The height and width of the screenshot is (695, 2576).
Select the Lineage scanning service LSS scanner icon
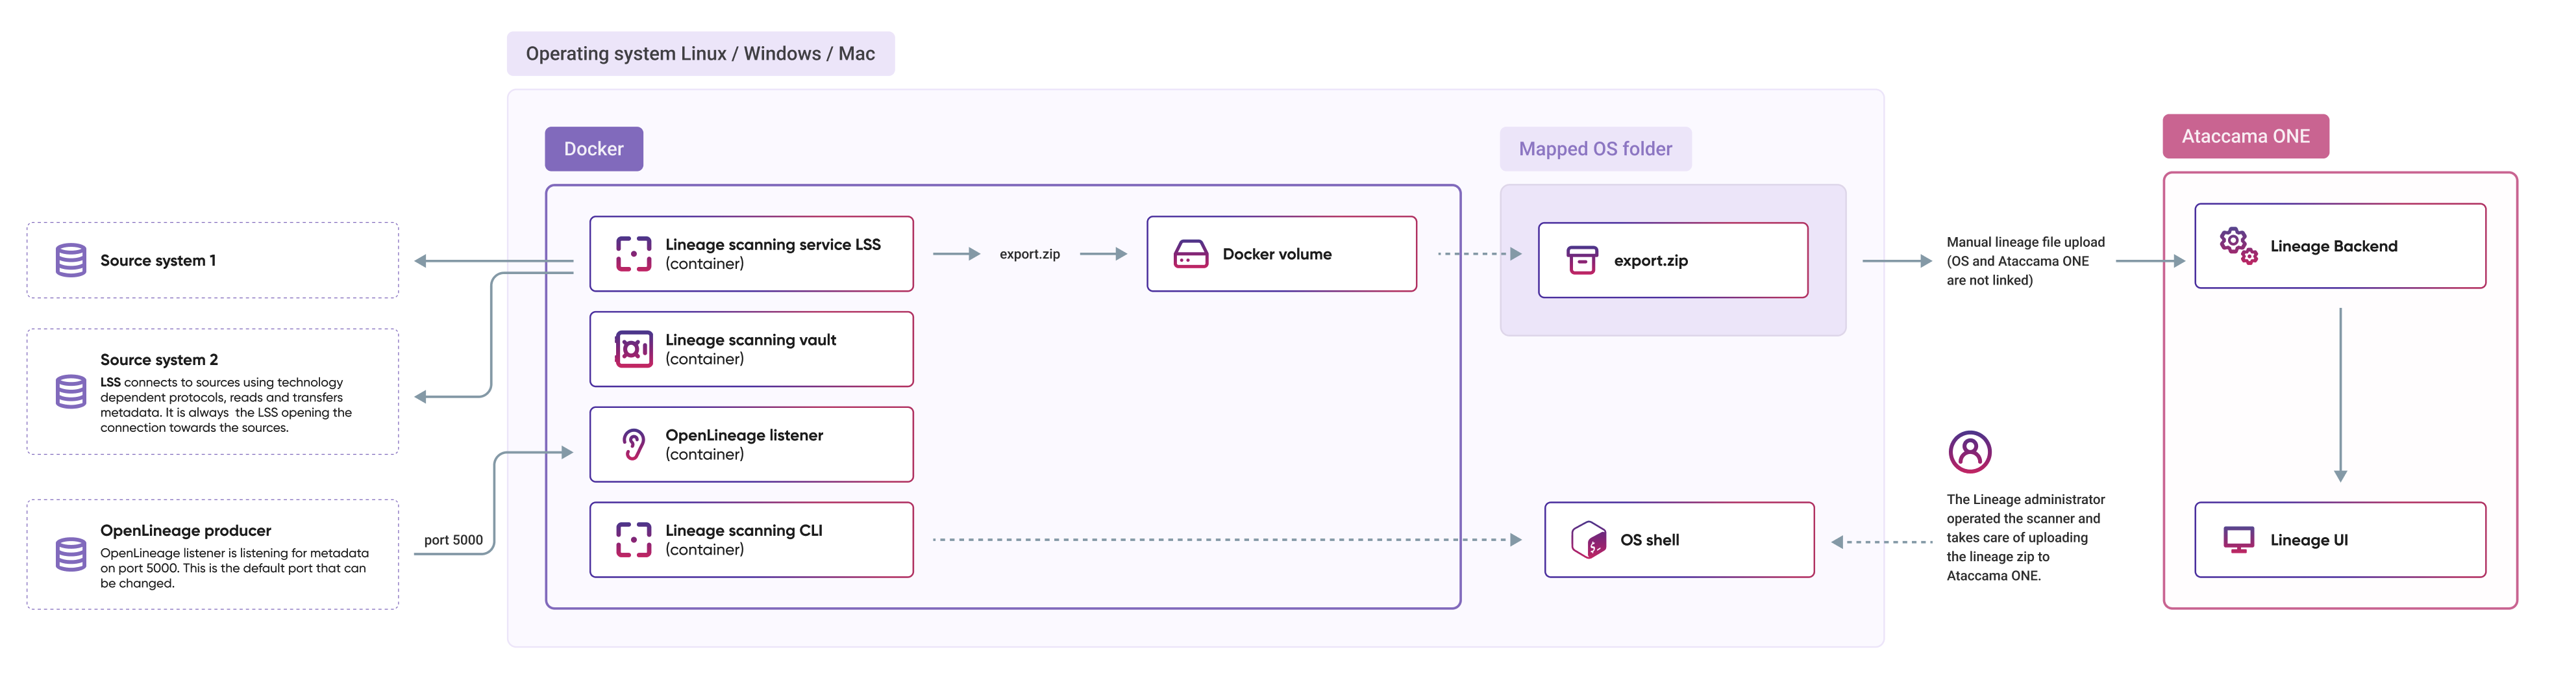click(x=634, y=253)
